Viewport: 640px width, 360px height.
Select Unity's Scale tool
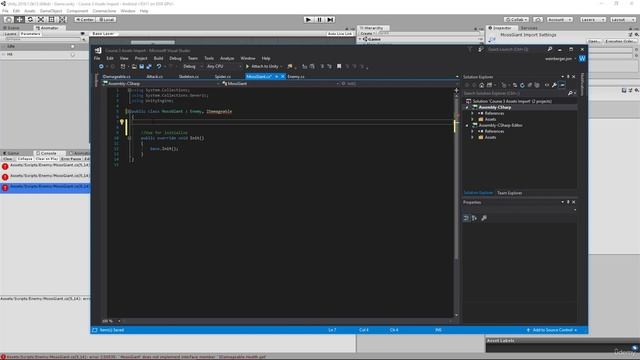pyautogui.click(x=40, y=19)
